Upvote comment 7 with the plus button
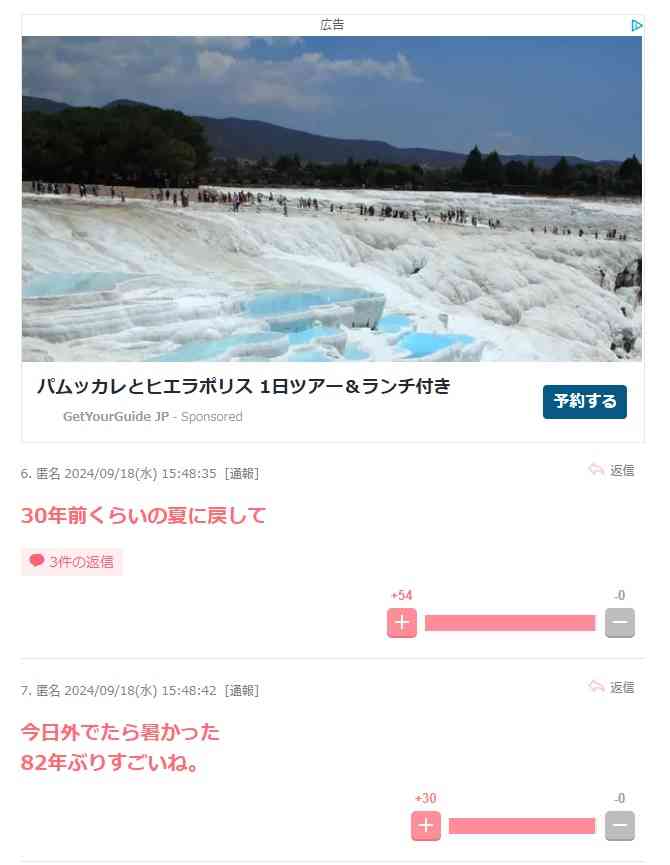The width and height of the screenshot is (670, 865). pos(426,826)
